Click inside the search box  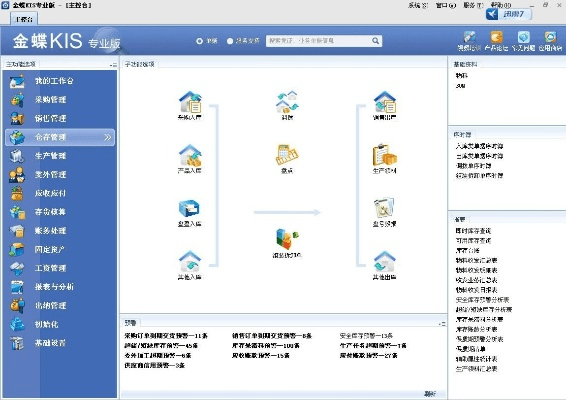point(319,41)
